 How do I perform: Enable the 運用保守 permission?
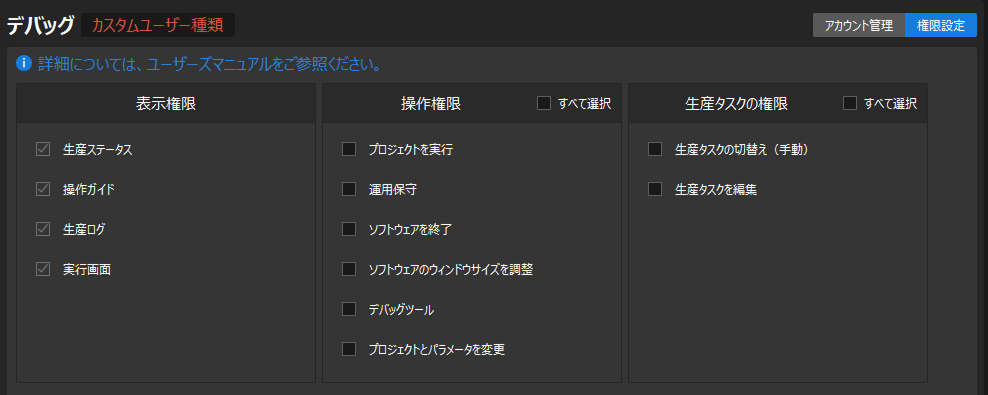click(349, 190)
